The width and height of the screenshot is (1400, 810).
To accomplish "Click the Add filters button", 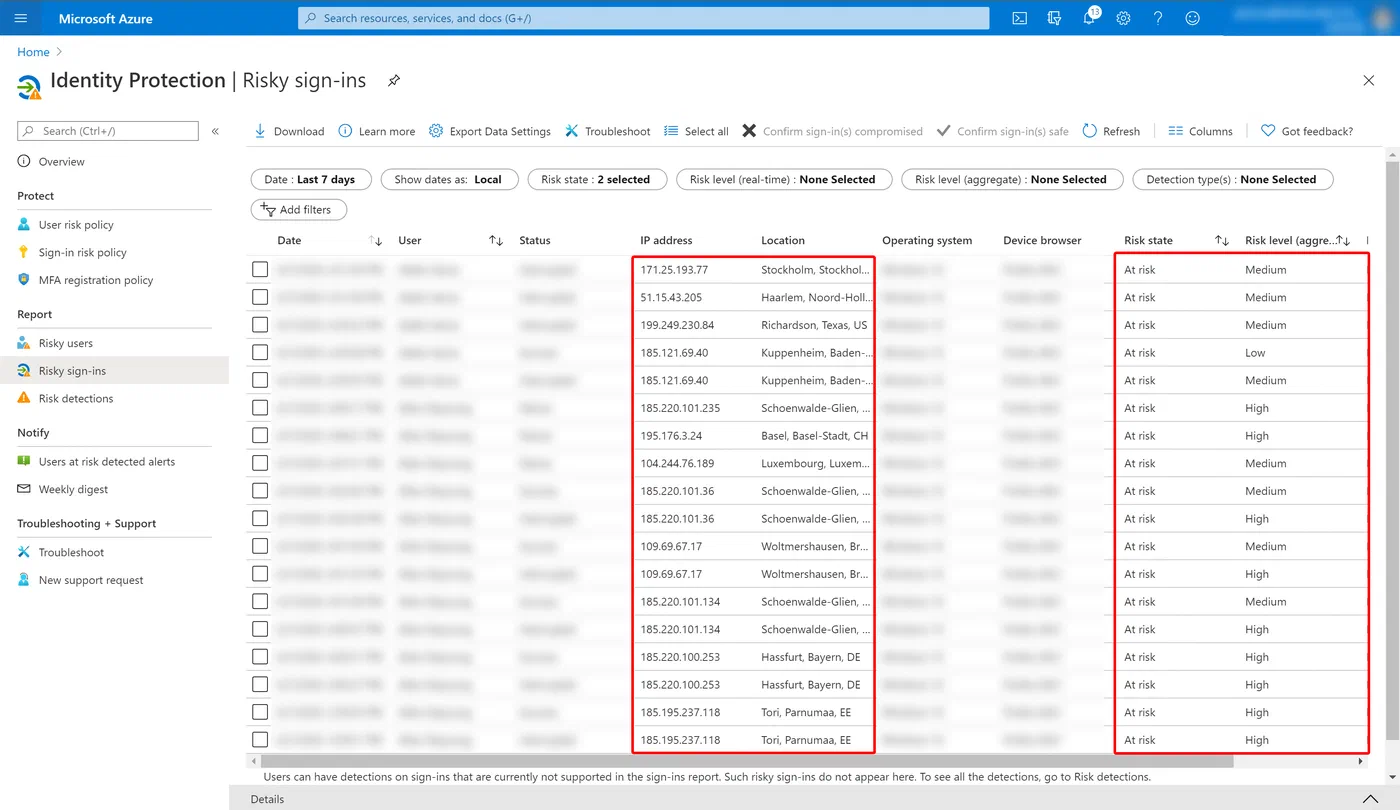I will click(298, 210).
